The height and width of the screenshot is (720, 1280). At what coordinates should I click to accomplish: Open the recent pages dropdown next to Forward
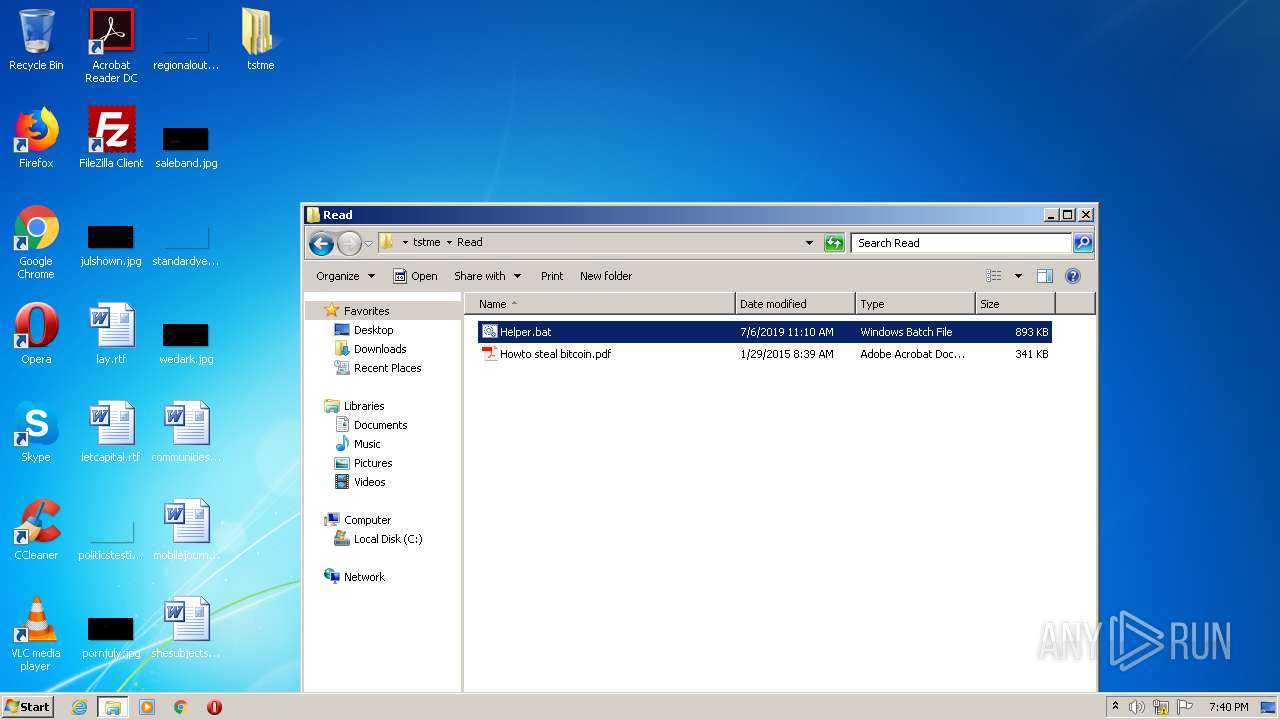pos(368,243)
